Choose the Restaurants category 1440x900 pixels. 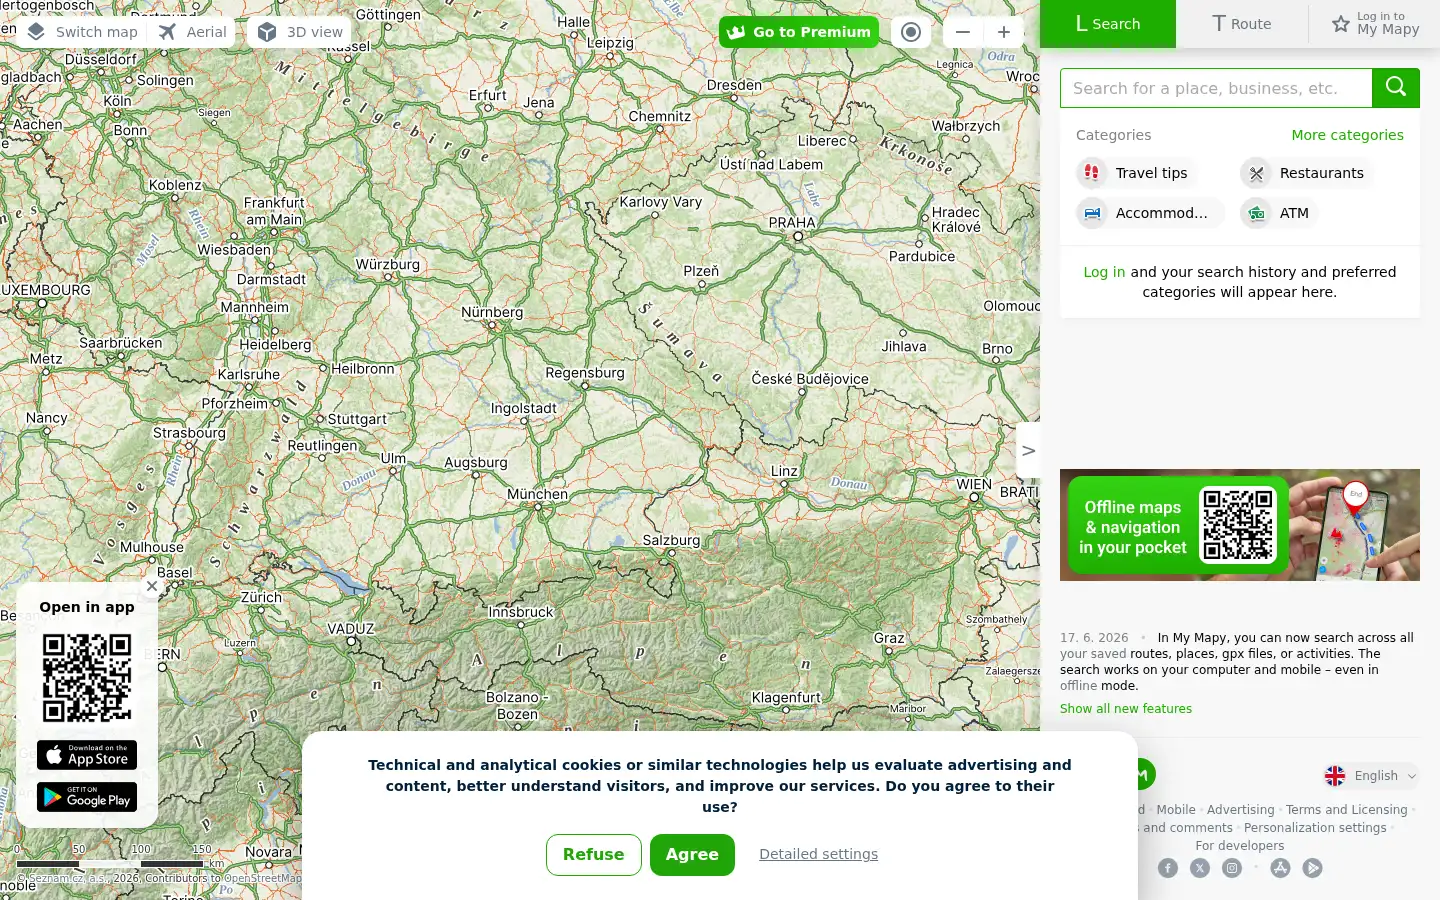[x=1306, y=173]
